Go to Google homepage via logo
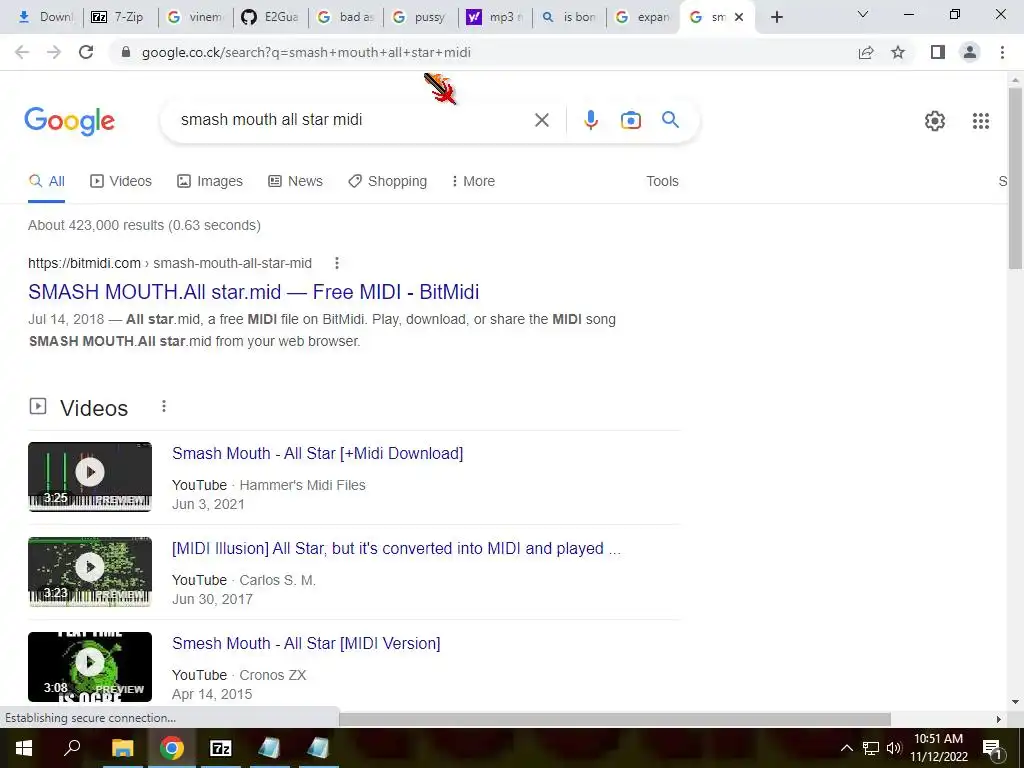Viewport: 1024px width, 768px height. click(x=69, y=121)
